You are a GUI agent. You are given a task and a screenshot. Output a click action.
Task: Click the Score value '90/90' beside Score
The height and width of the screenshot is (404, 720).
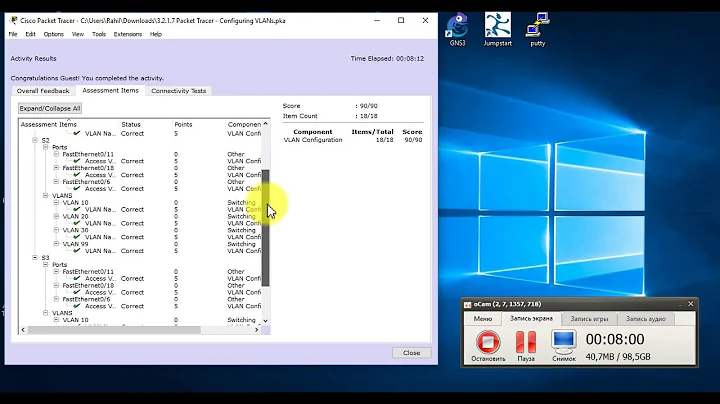[367, 106]
